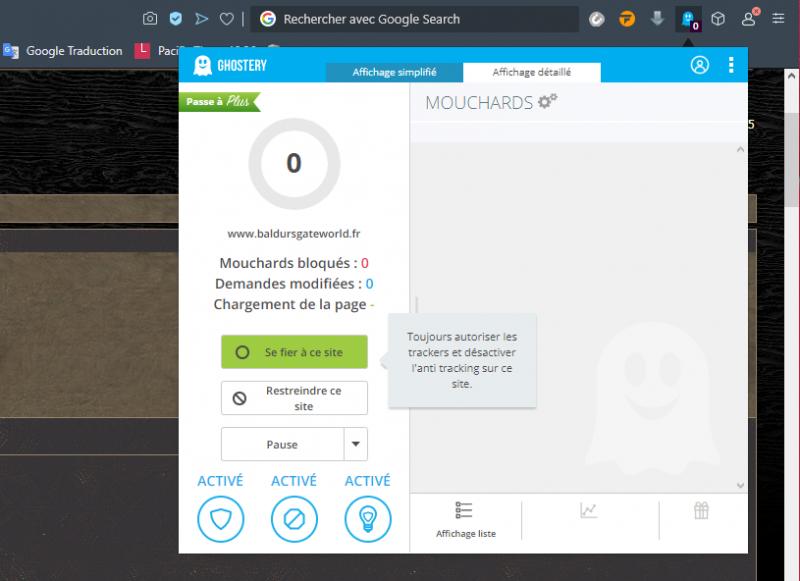
Task: Click the grey round extension icon
Action: [596, 19]
